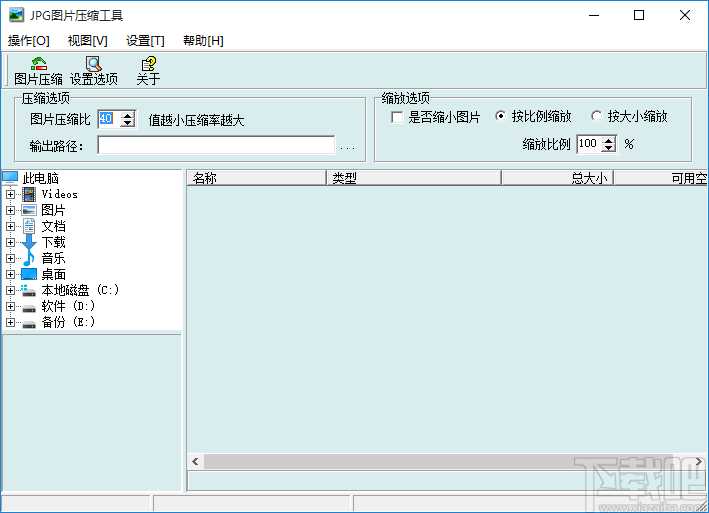Choose the 按比例缩放 radio option
Screen dimensions: 709x513
coord(501,117)
